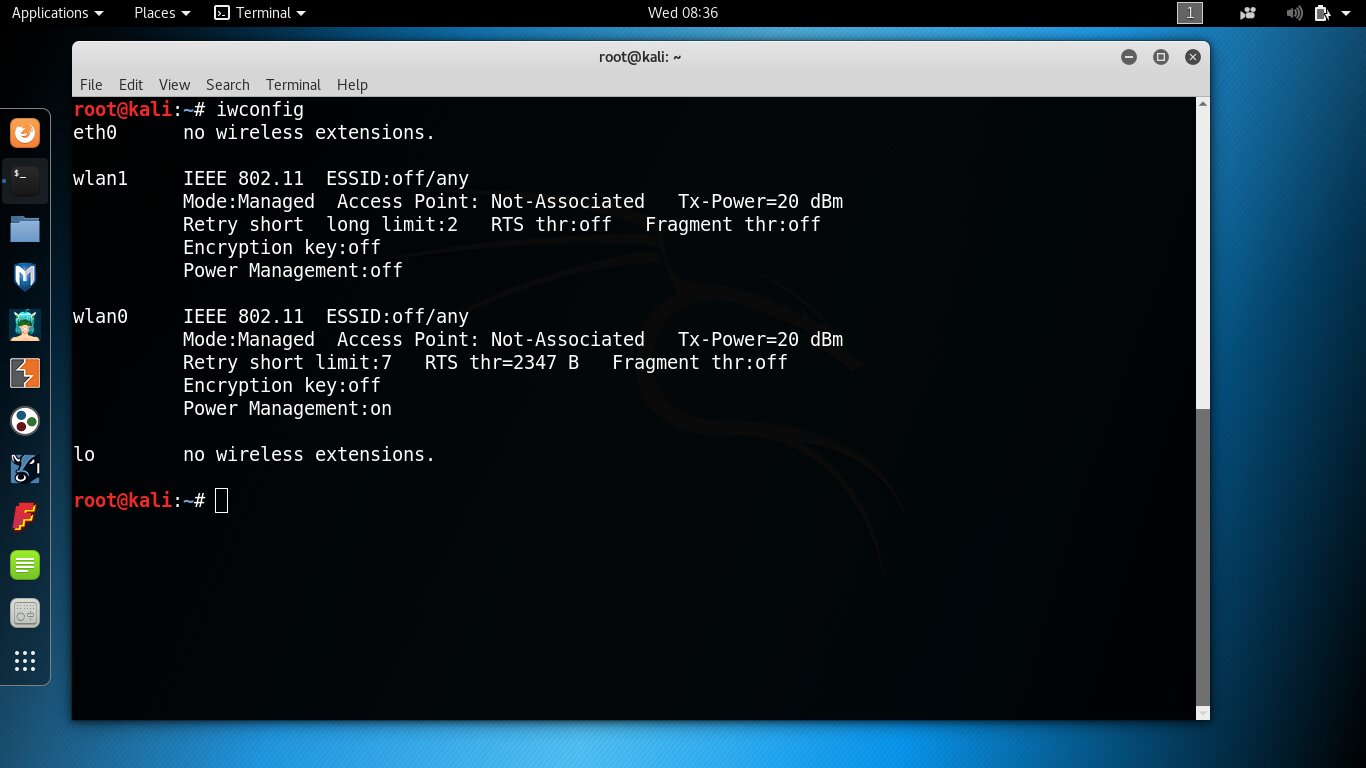This screenshot has width=1366, height=768.
Task: Launch Metasploit from the dock
Action: (25, 277)
